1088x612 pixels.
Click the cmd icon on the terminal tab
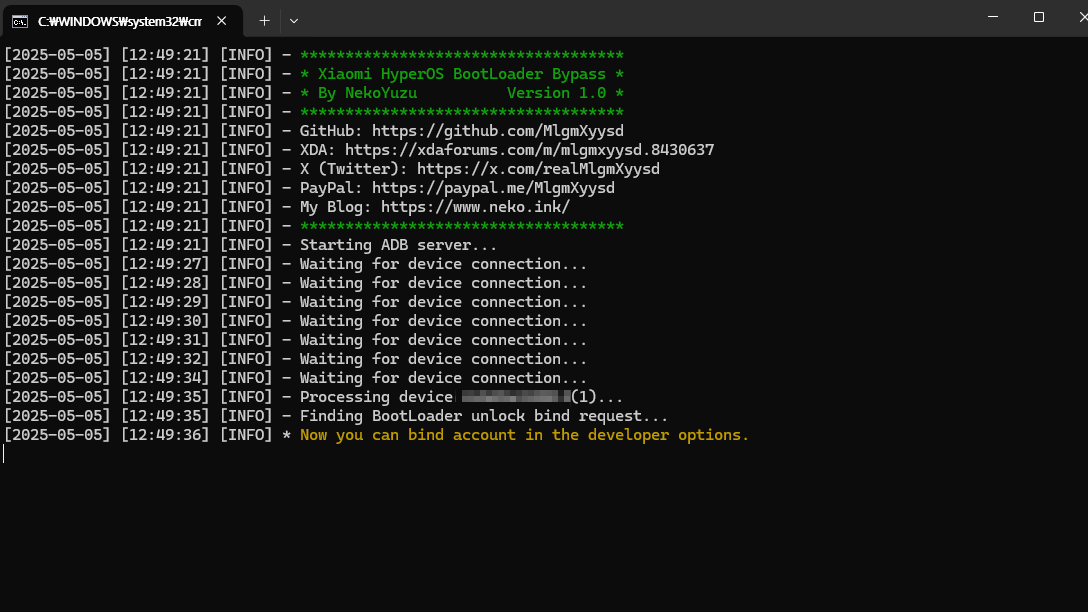20,22
